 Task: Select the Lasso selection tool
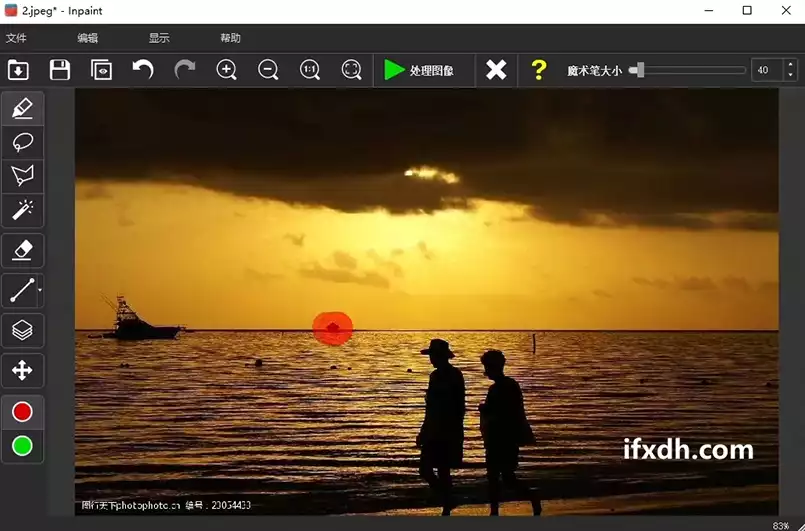(x=22, y=143)
